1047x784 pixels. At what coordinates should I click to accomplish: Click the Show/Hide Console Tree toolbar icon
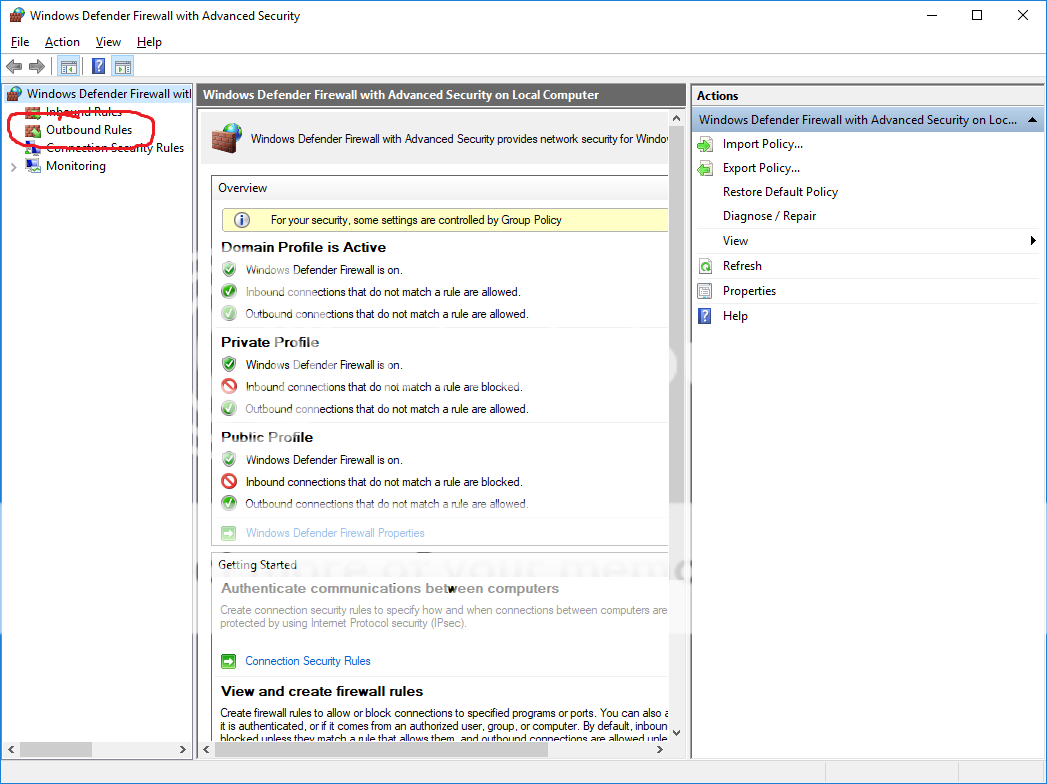pyautogui.click(x=69, y=67)
